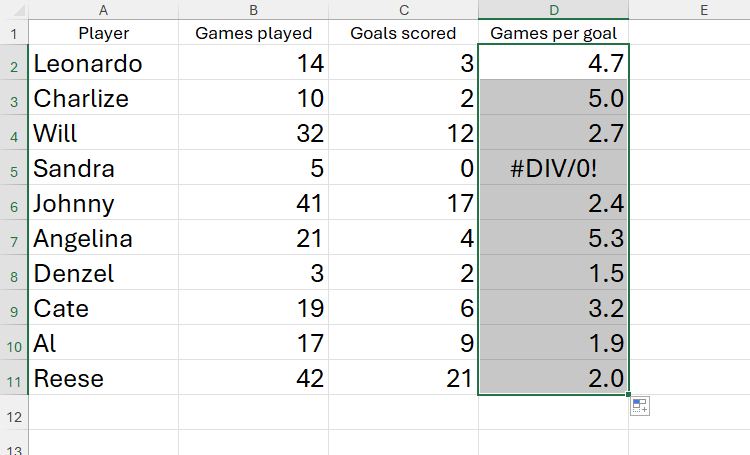This screenshot has width=750, height=455.
Task: Select Sandra's goals scored cell showing 0
Action: (x=403, y=169)
